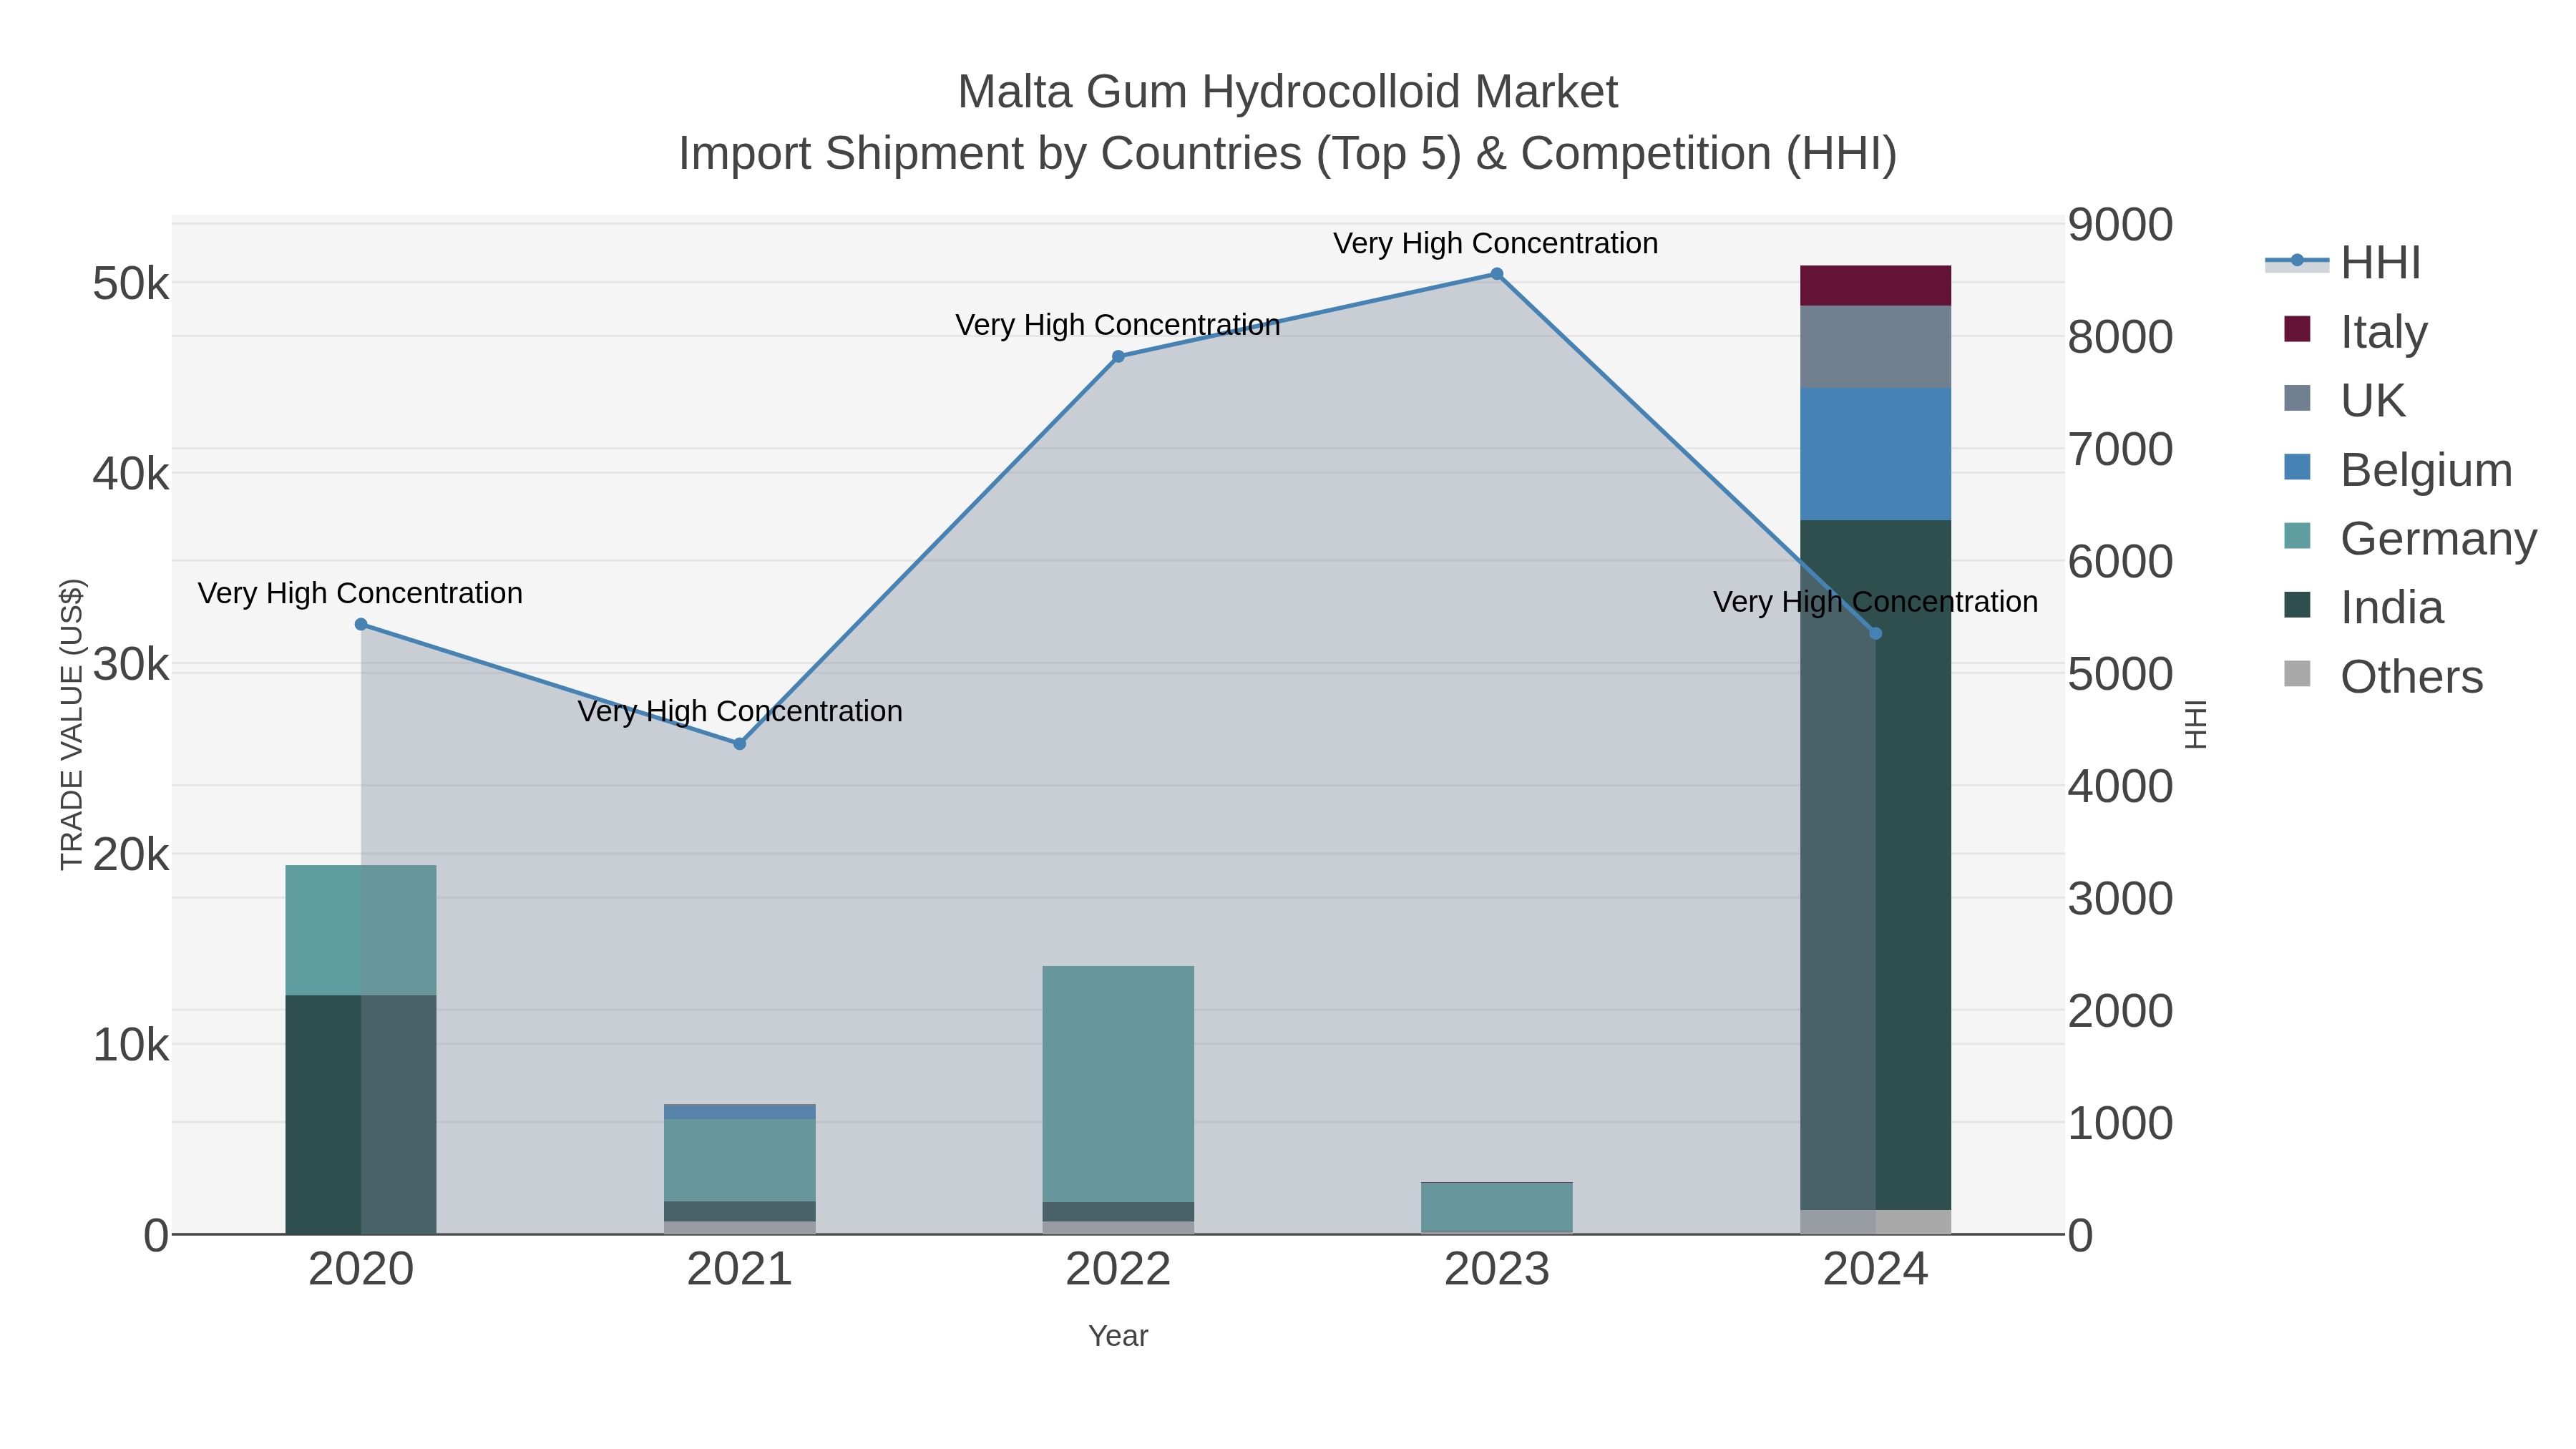Select the Germany segment of 2021 bar

(740, 1160)
